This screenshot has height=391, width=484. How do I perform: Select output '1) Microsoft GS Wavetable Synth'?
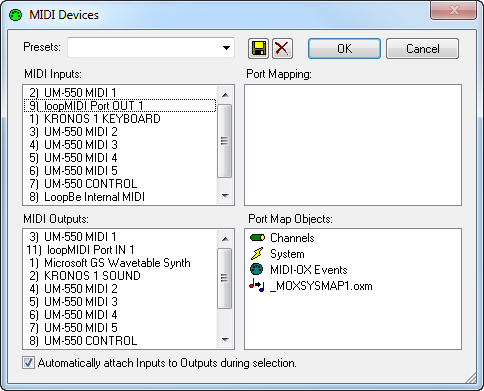tap(120, 263)
